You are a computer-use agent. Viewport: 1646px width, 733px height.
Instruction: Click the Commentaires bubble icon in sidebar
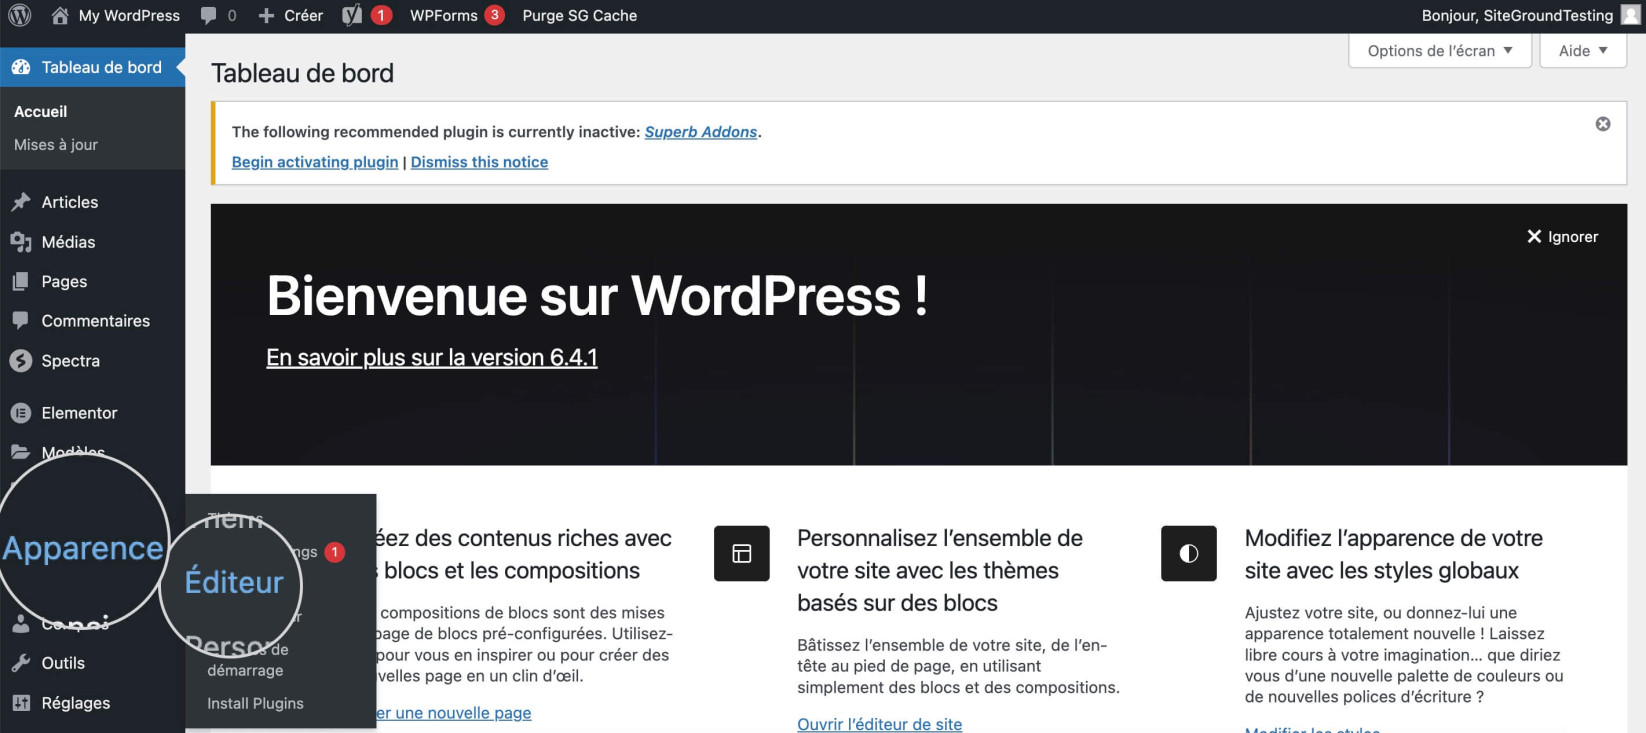[21, 321]
